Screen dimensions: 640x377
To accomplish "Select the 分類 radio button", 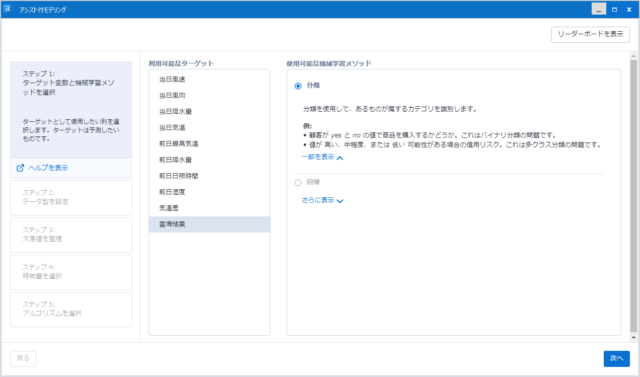I will [298, 86].
